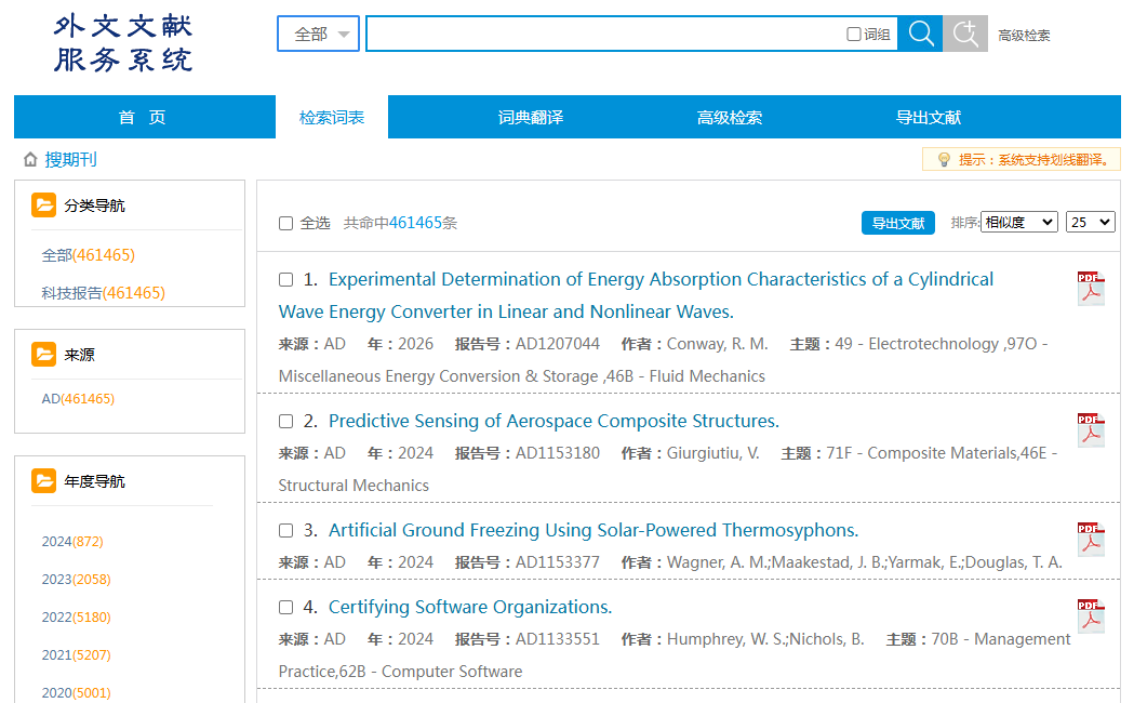This screenshot has height=703, width=1134.
Task: Click the 共命中461465条 result count
Action: (x=401, y=223)
